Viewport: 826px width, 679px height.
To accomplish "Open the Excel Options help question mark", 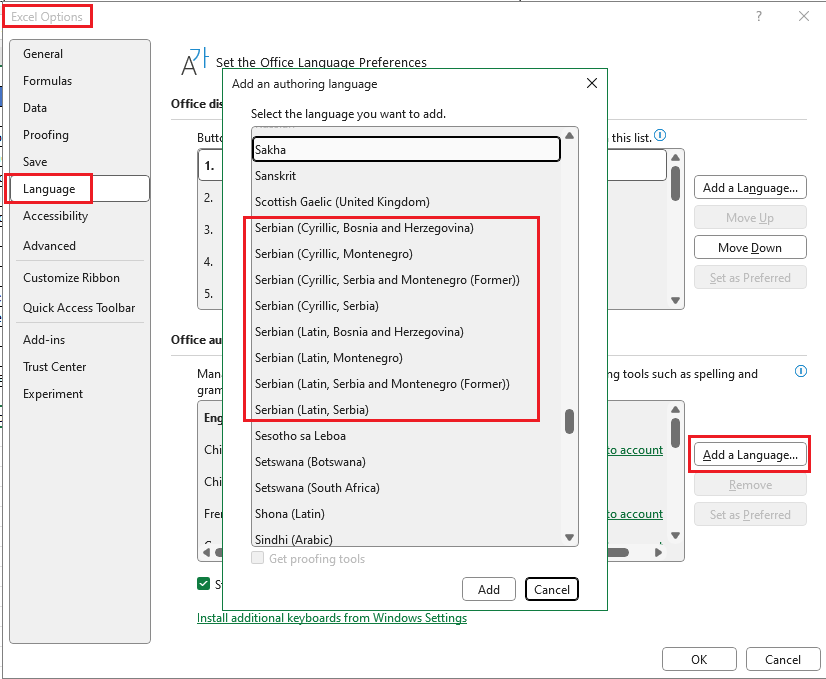I will click(759, 16).
